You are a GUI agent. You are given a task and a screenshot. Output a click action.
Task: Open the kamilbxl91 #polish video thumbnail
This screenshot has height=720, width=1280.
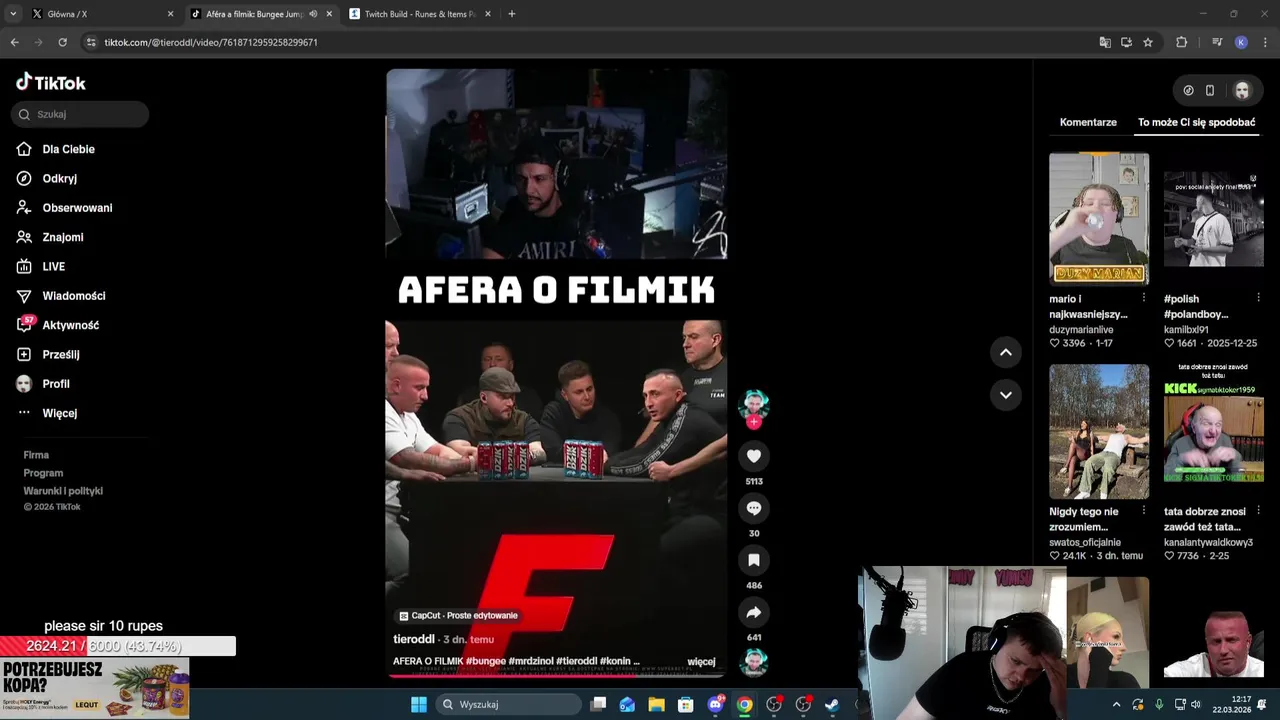pos(1214,218)
